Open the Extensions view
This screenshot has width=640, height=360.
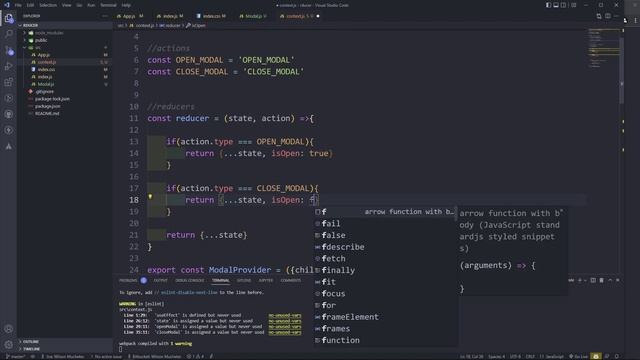coord(9,82)
